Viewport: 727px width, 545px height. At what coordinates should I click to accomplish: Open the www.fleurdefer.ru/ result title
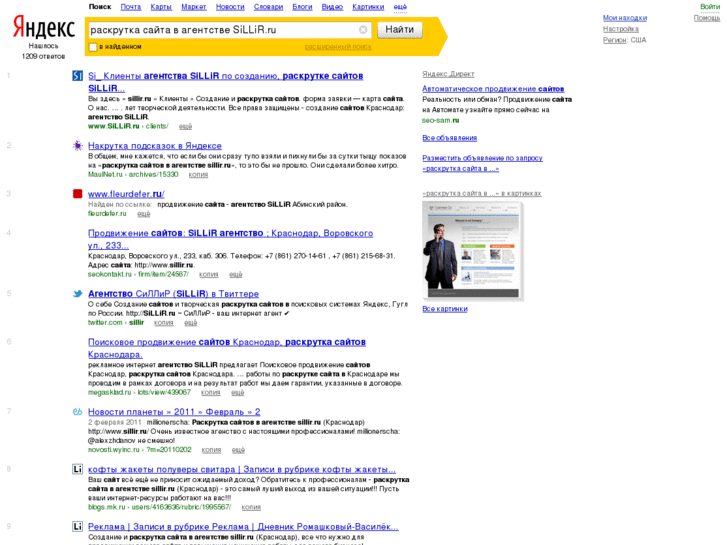(126, 194)
